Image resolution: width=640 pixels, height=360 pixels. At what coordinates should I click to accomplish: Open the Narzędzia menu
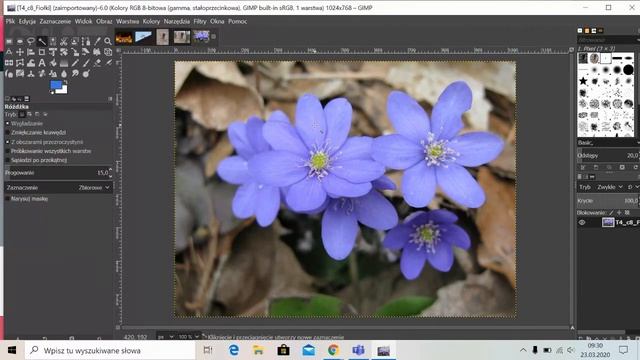click(177, 21)
